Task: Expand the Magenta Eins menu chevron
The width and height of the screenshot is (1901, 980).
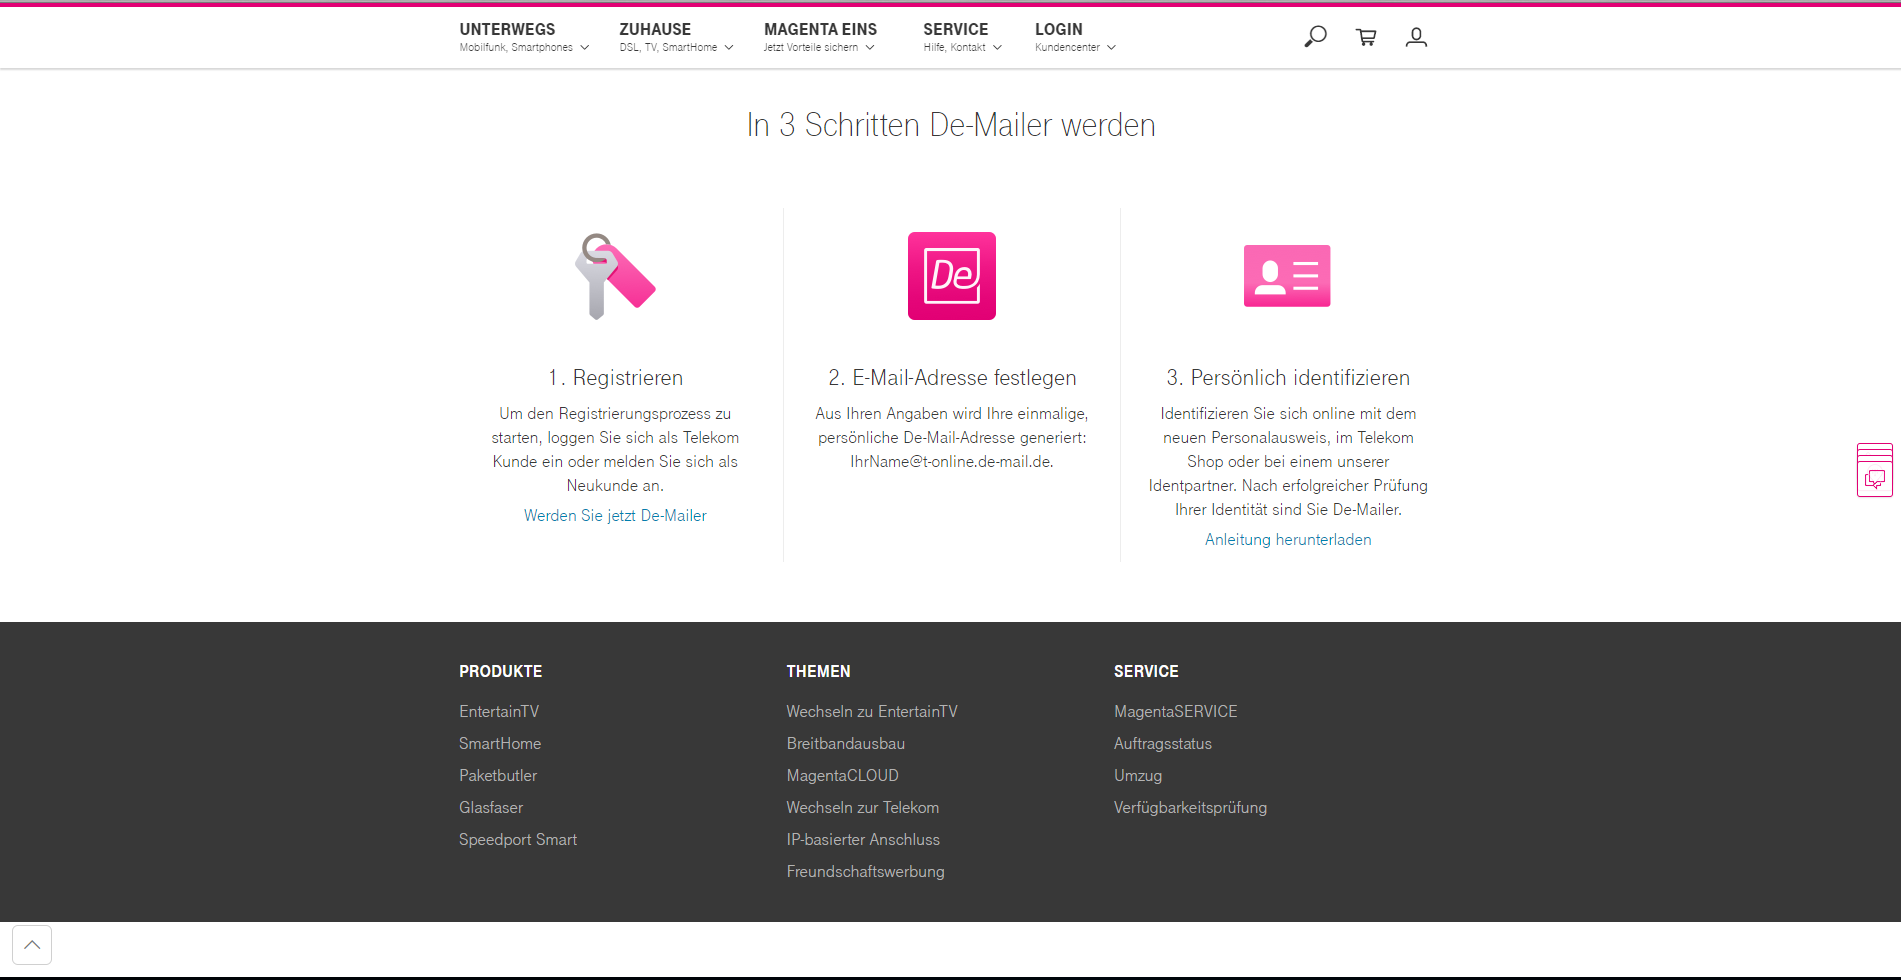Action: (870, 48)
